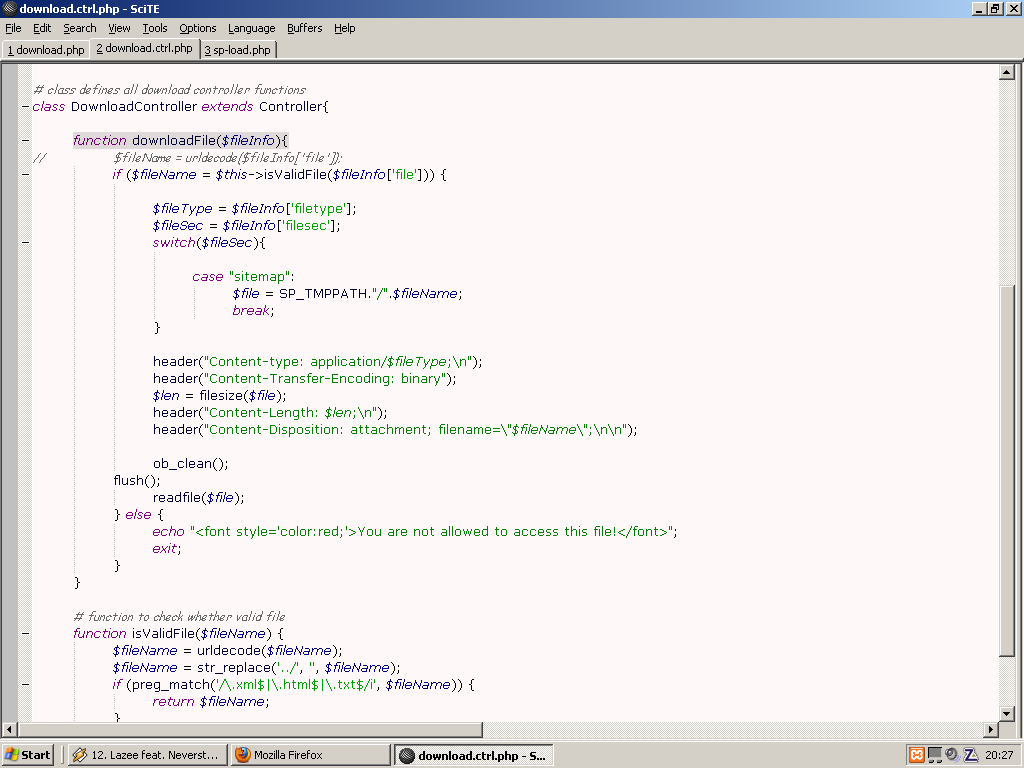Click the '$file = SP_TMPPATH' assignment line

click(x=347, y=293)
